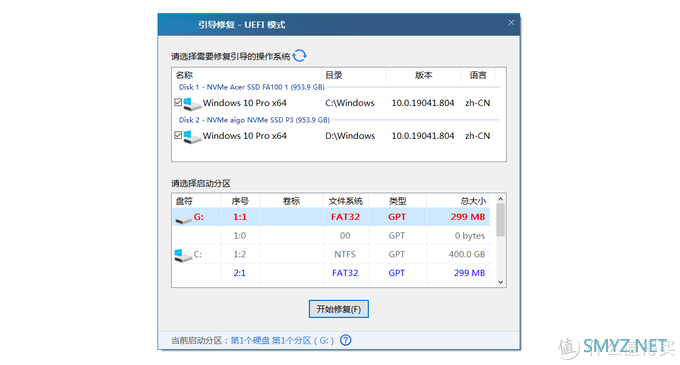Uncheck the C:\Windows system checkbox
This screenshot has height=365, width=680.
click(x=178, y=102)
